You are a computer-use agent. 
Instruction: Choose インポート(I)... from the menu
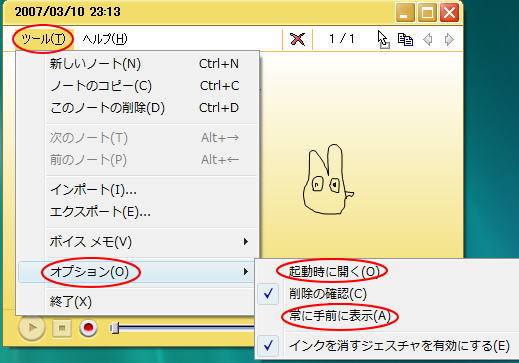[x=137, y=190]
